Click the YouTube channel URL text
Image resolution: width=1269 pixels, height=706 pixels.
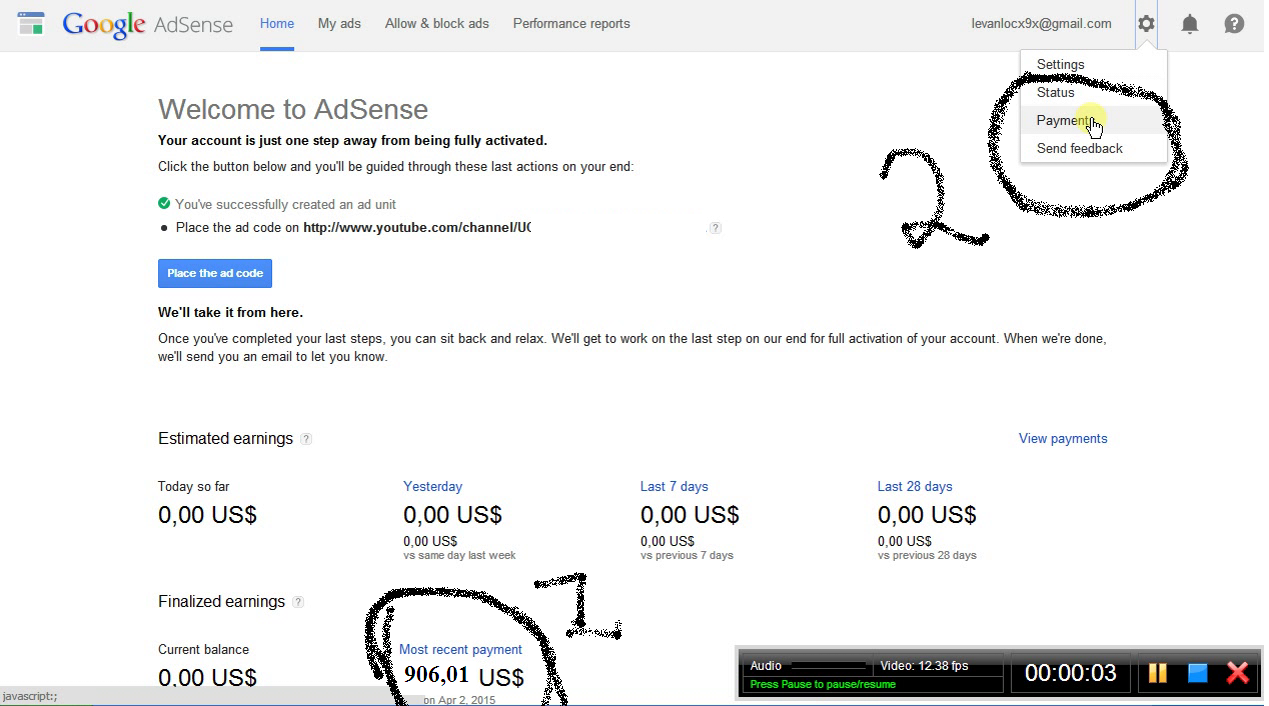(417, 228)
